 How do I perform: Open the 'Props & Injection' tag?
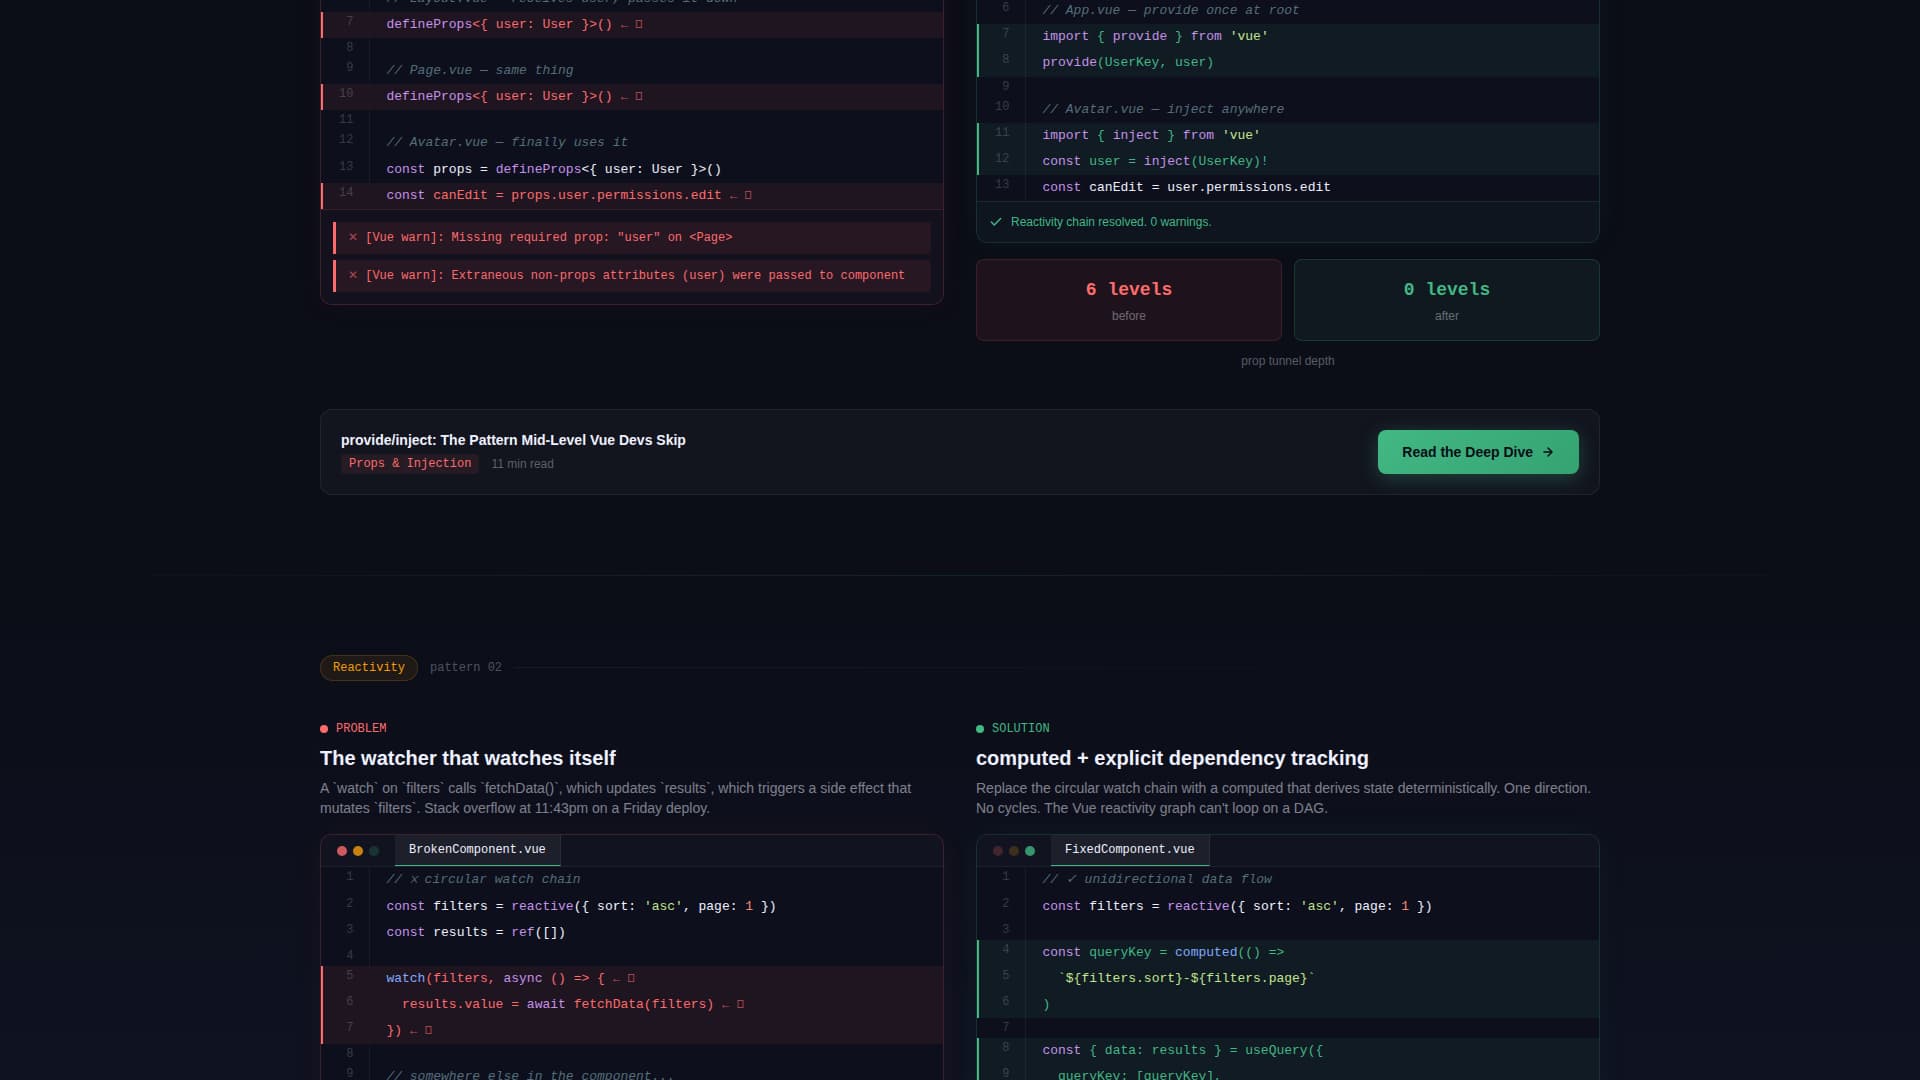click(409, 463)
